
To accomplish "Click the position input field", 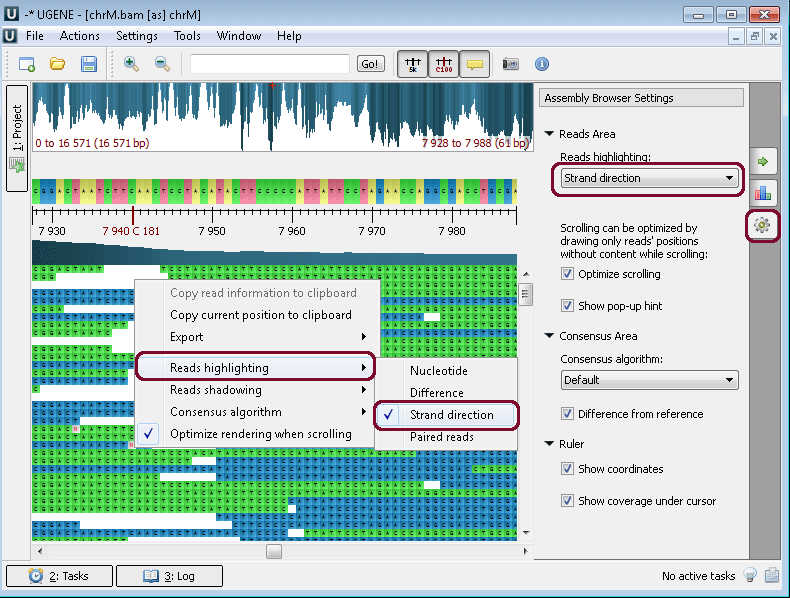I will point(270,64).
